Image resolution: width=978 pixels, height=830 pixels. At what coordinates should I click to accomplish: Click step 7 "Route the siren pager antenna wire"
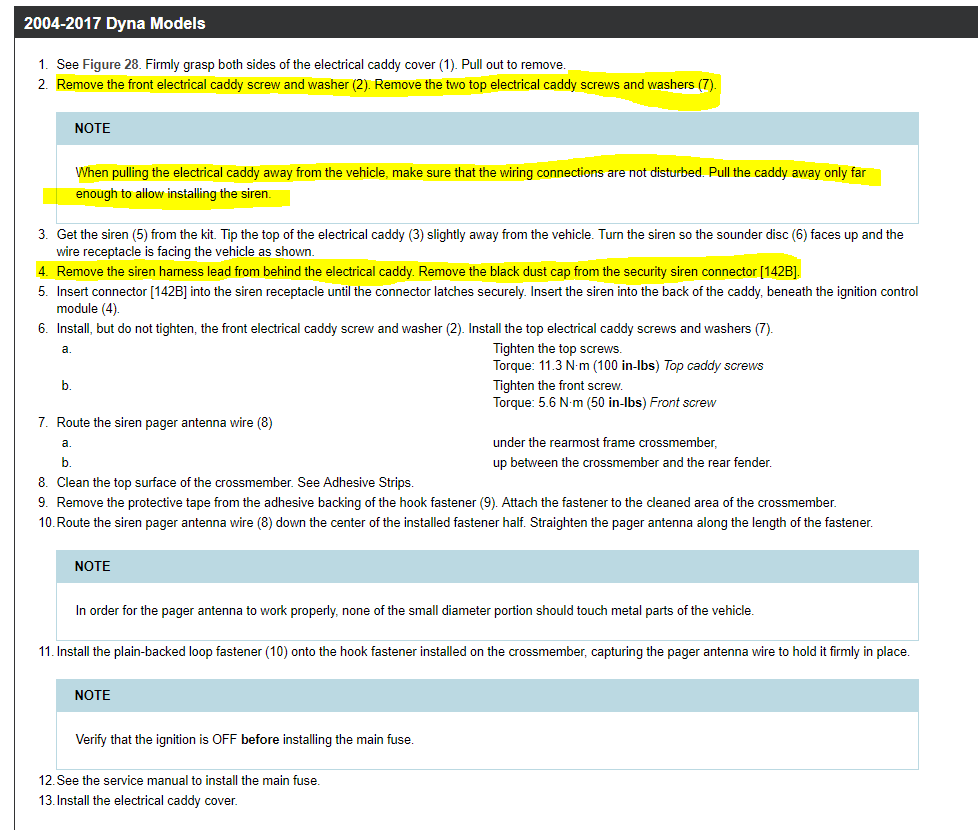click(x=164, y=423)
